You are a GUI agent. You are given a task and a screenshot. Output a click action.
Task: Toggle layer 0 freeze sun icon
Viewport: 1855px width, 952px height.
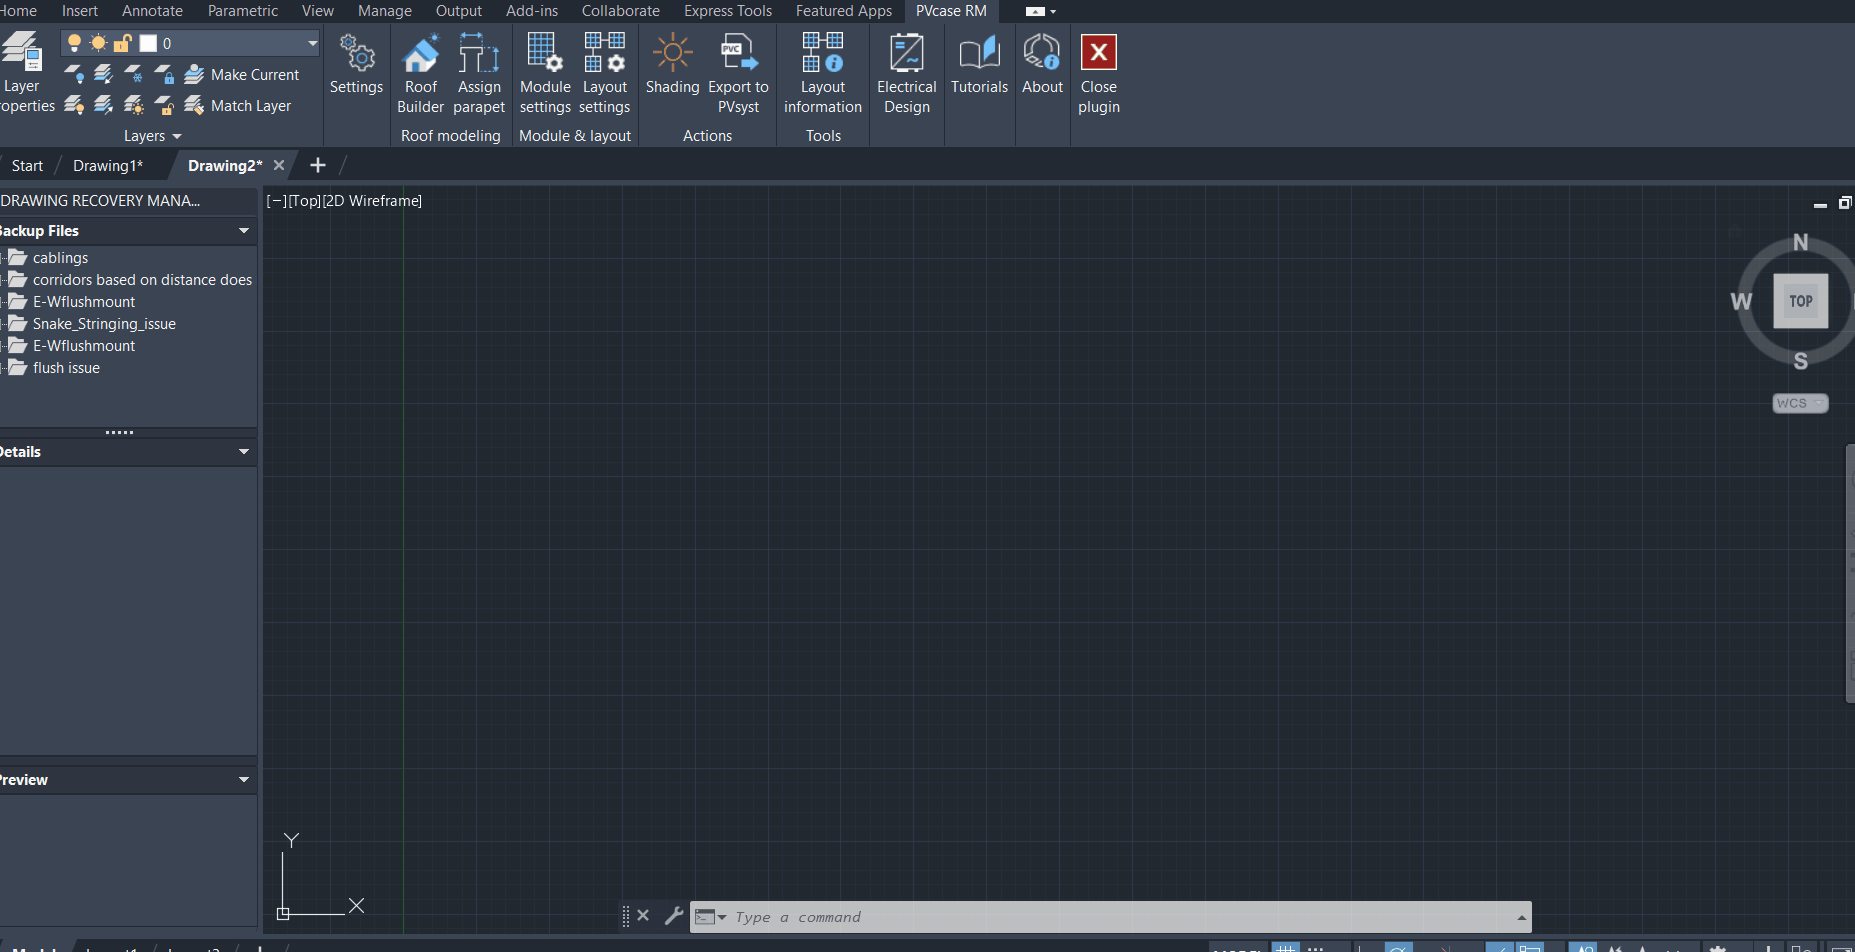pyautogui.click(x=98, y=43)
